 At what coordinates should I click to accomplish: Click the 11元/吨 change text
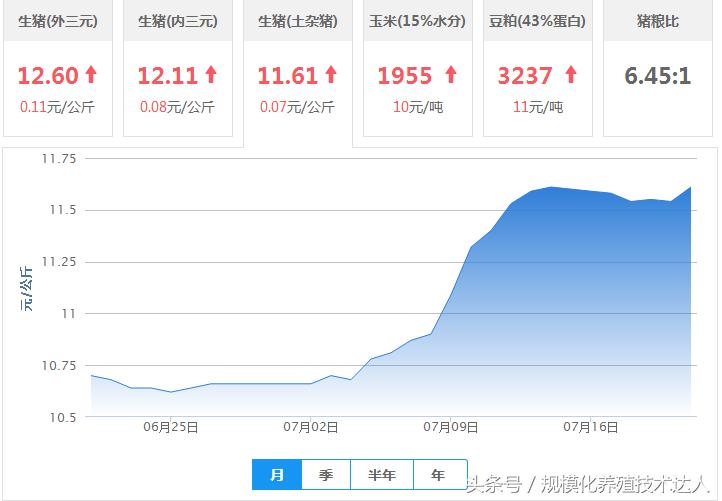click(x=538, y=107)
